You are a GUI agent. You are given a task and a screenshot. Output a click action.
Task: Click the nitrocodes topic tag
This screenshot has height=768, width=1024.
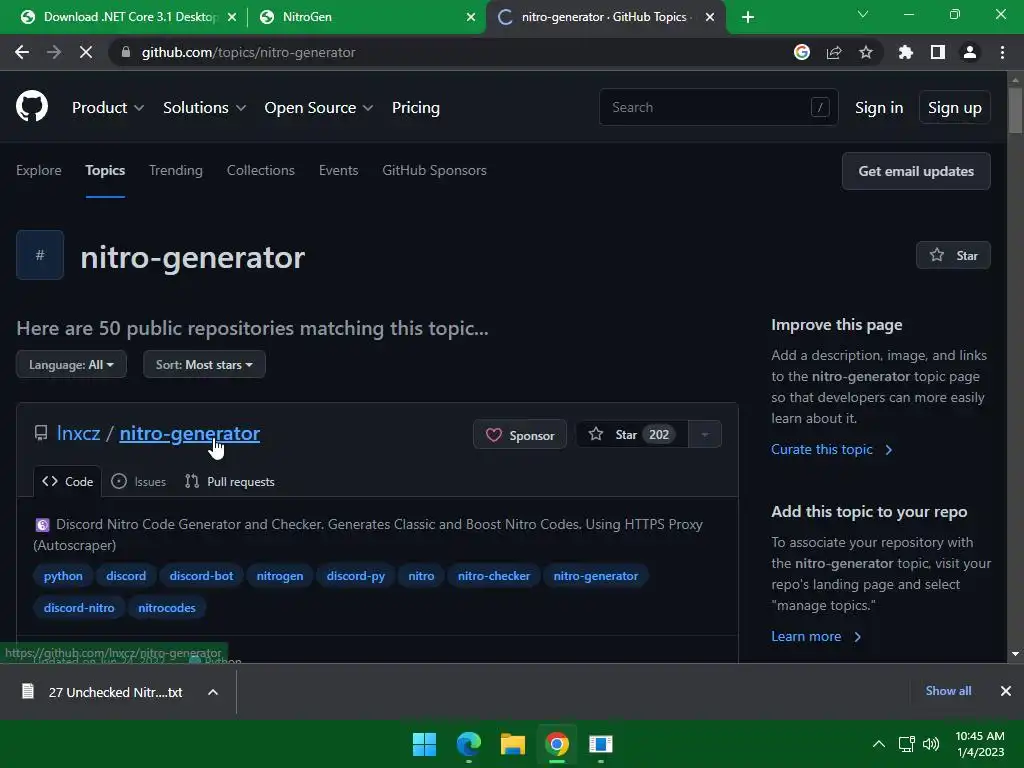click(167, 608)
